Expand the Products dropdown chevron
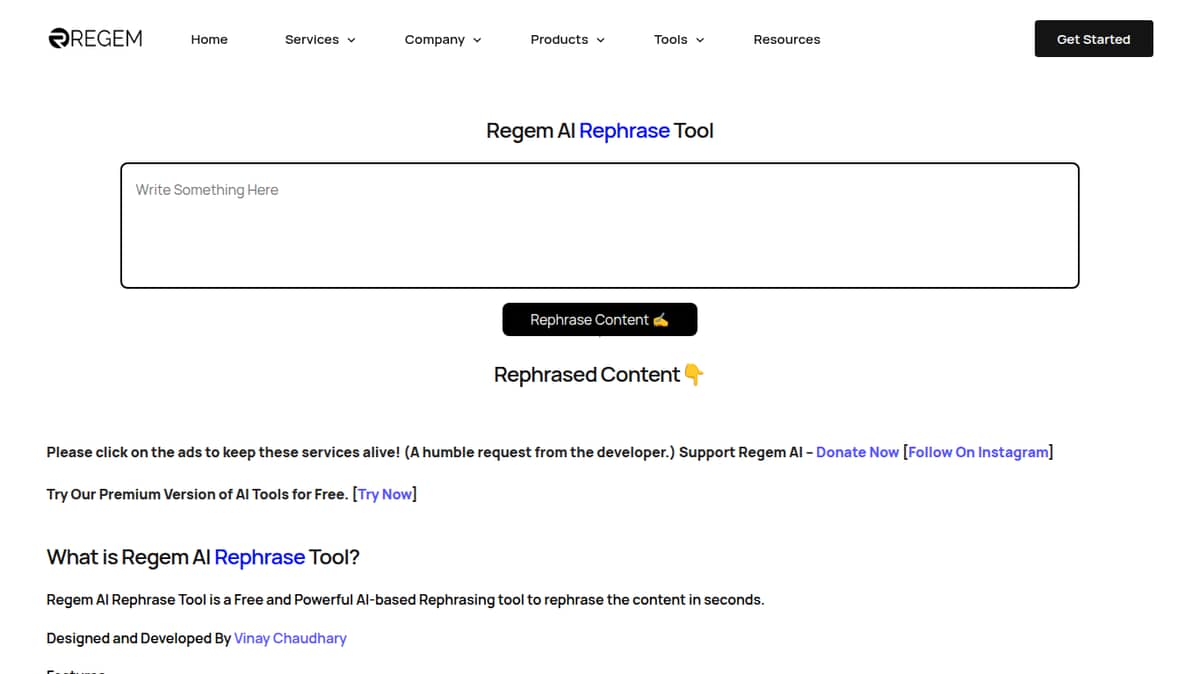Image resolution: width=1200 pixels, height=674 pixels. (601, 40)
